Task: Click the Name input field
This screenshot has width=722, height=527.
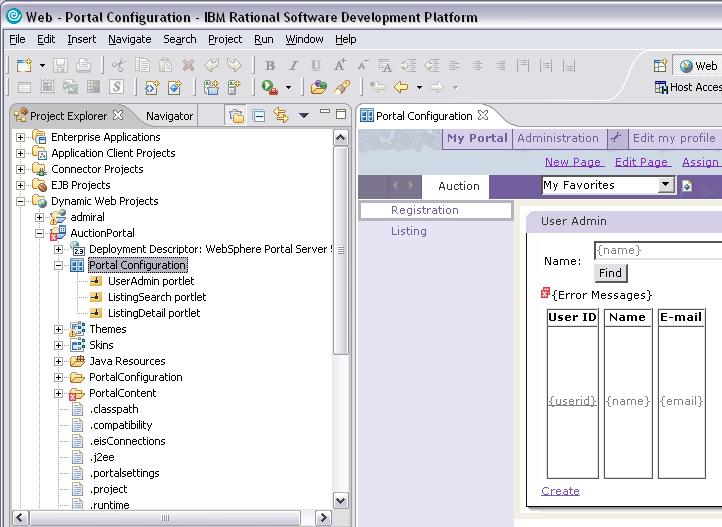Action: 658,251
